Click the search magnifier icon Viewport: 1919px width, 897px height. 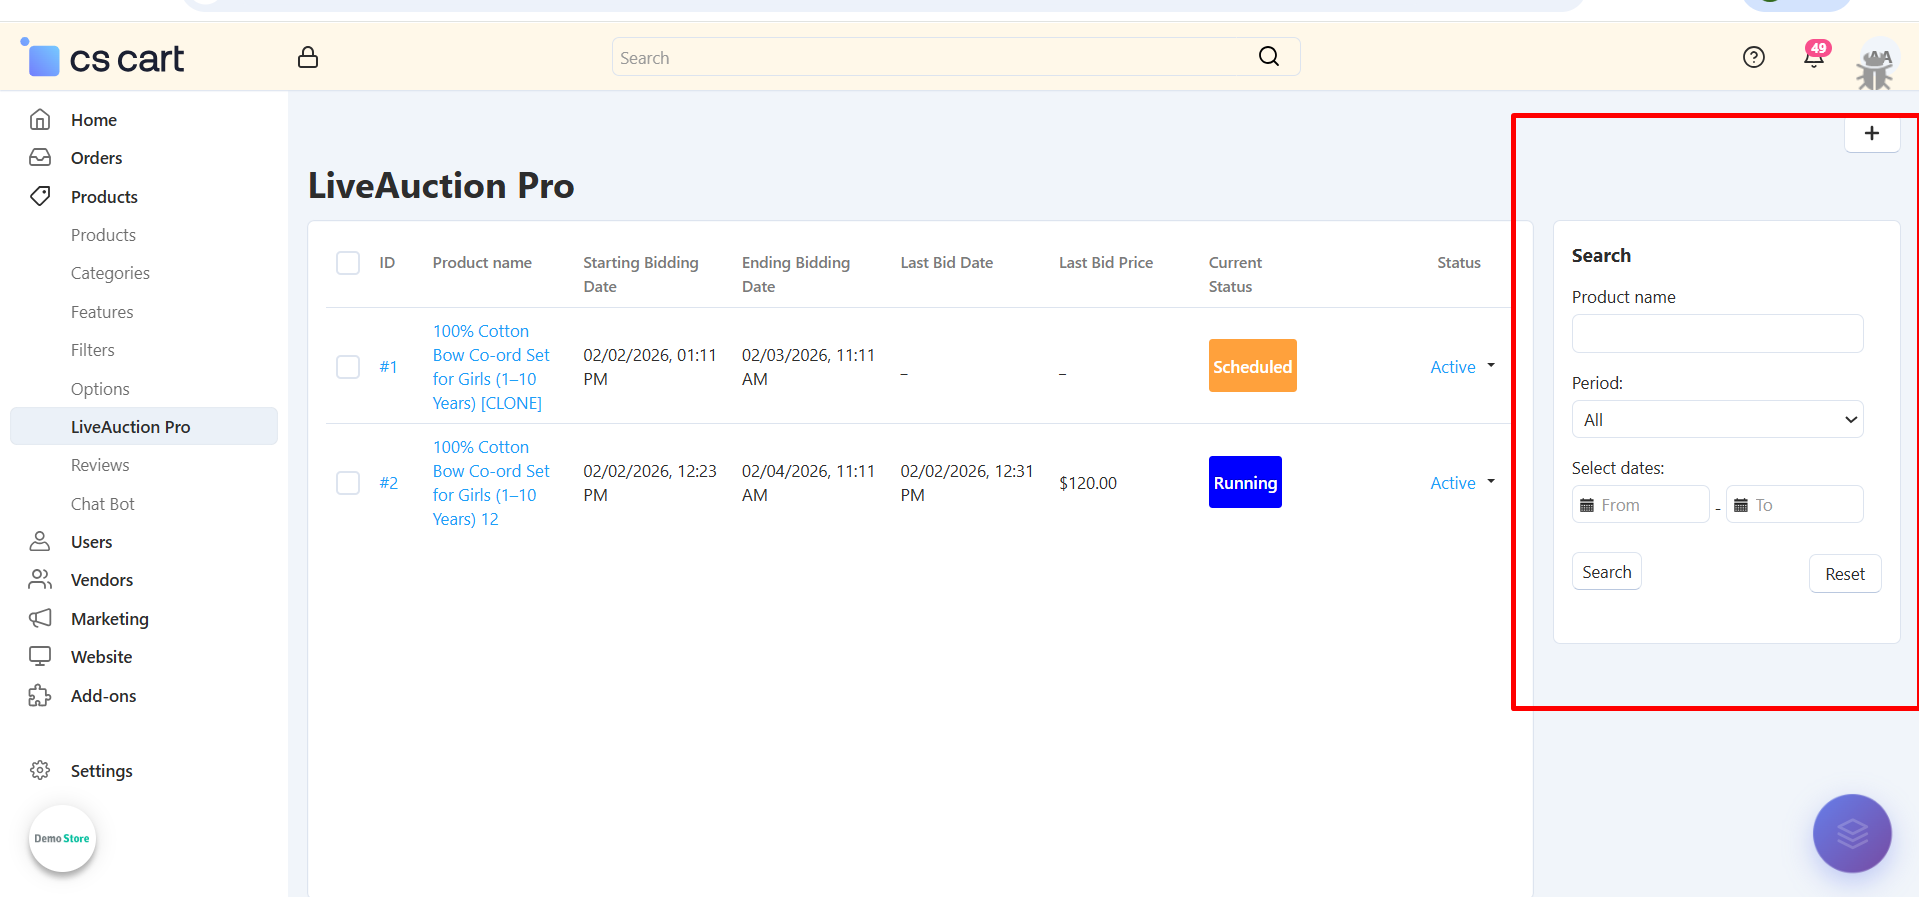tap(1268, 57)
